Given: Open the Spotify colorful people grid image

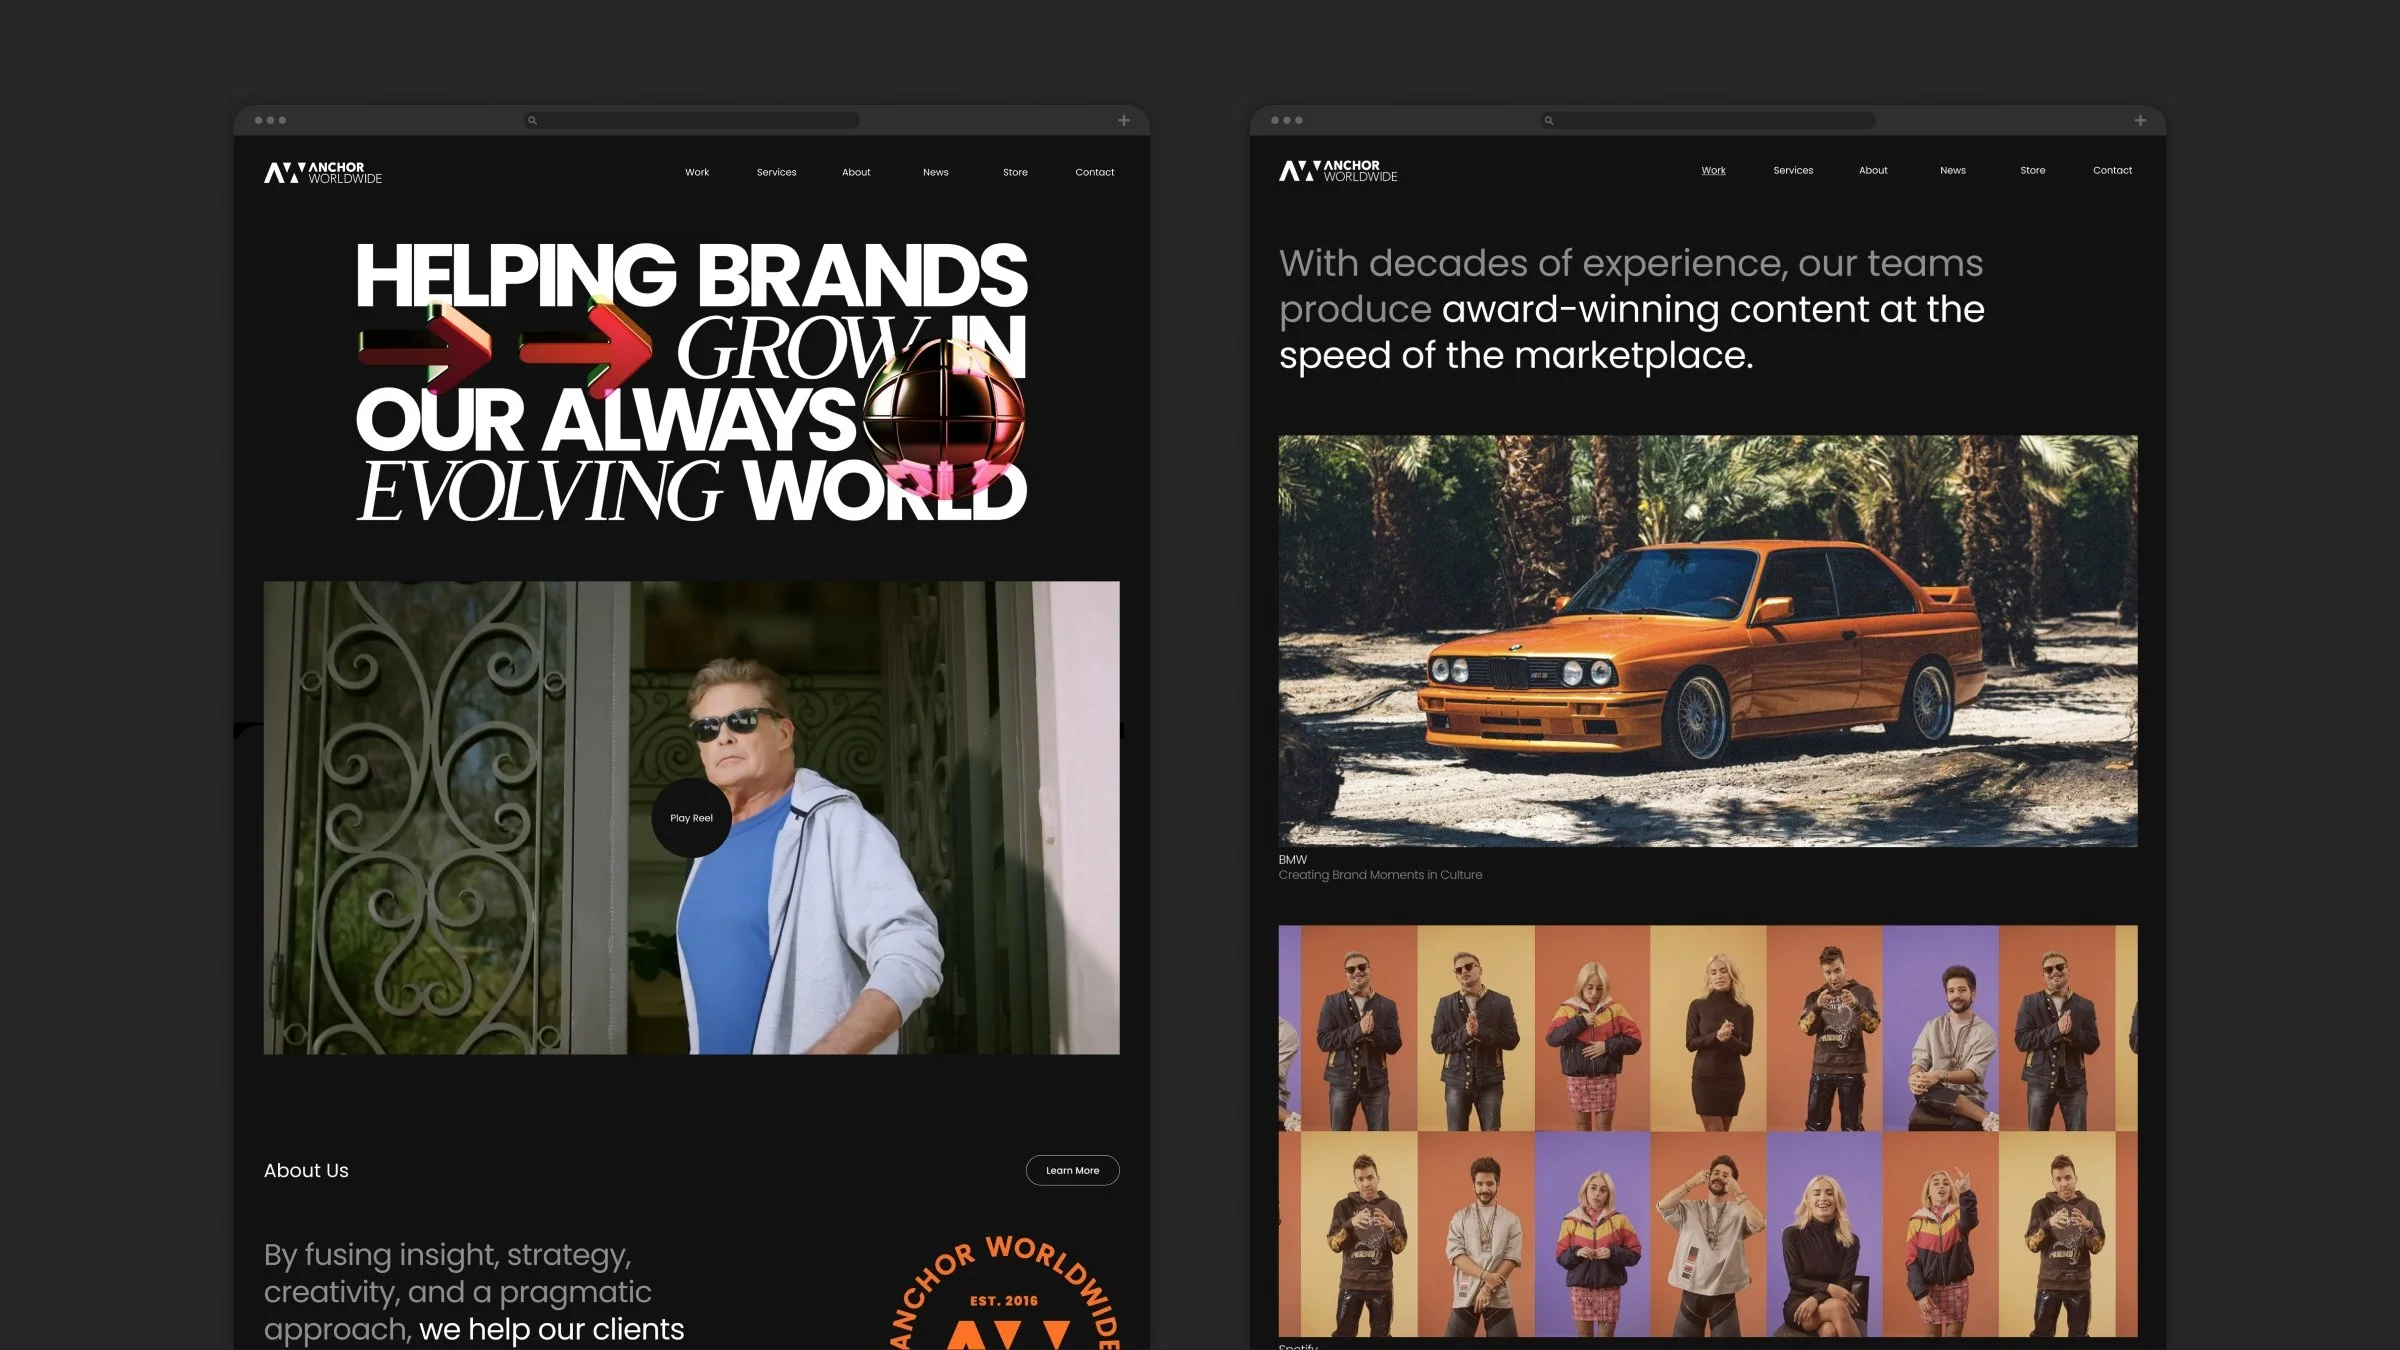Looking at the screenshot, I should point(1707,1130).
